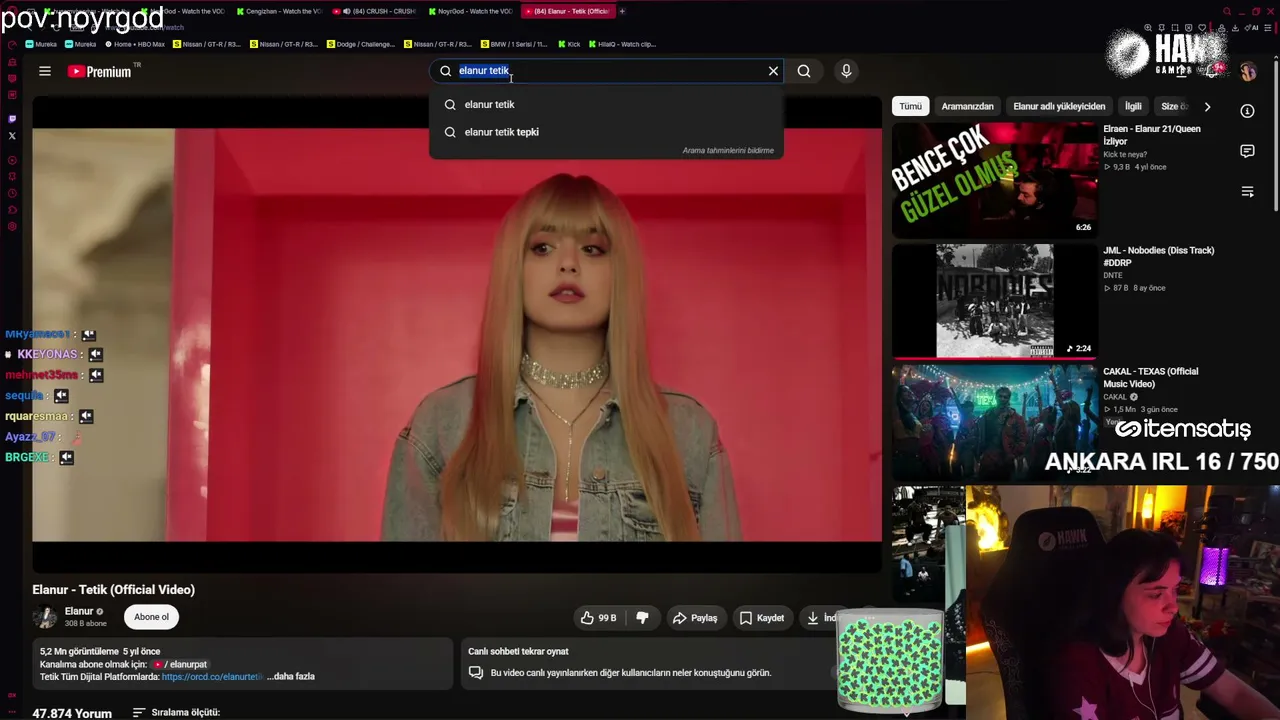This screenshot has width=1280, height=720.
Task: Select the 'İlgili' filter chip
Action: click(1133, 106)
